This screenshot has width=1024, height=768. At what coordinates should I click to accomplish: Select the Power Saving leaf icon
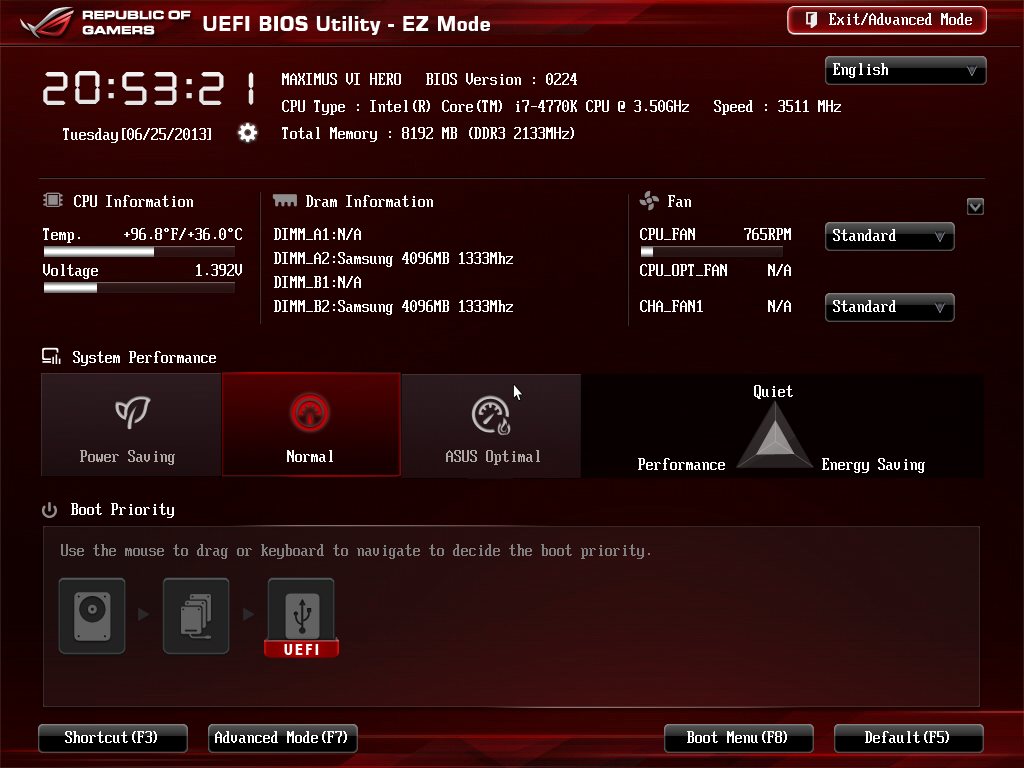pos(132,412)
